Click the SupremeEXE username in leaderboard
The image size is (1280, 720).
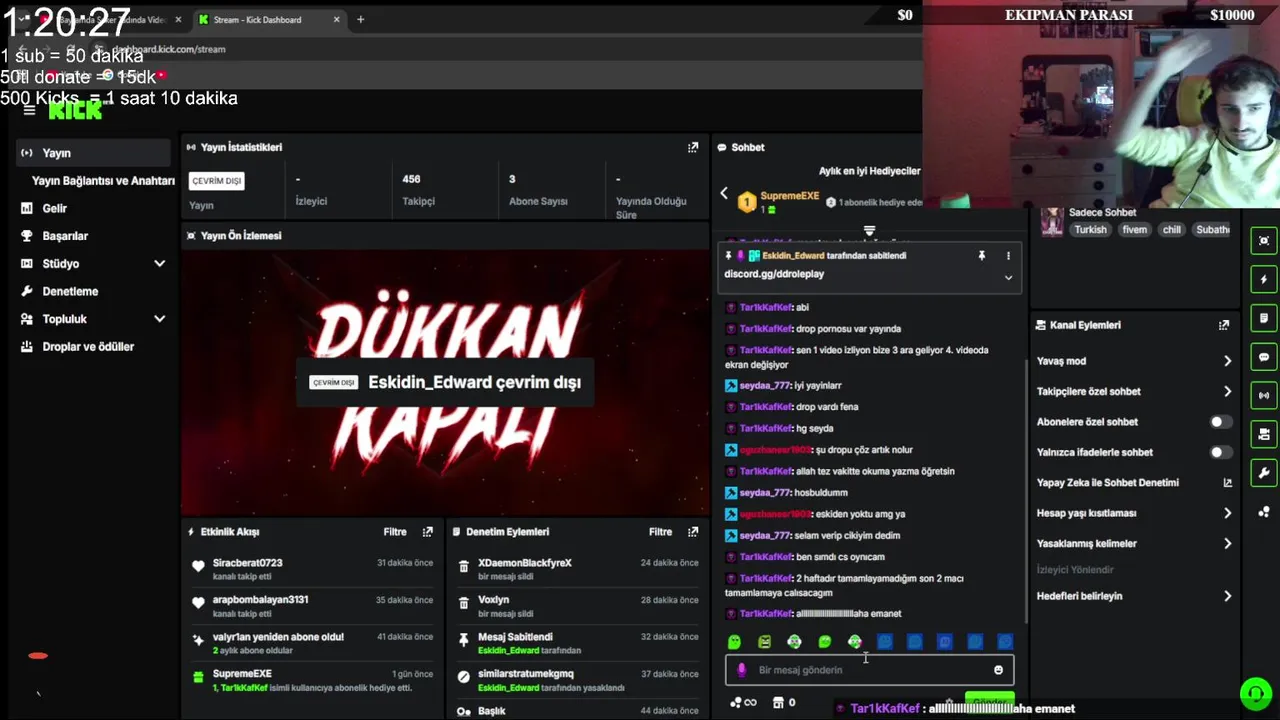coord(789,196)
